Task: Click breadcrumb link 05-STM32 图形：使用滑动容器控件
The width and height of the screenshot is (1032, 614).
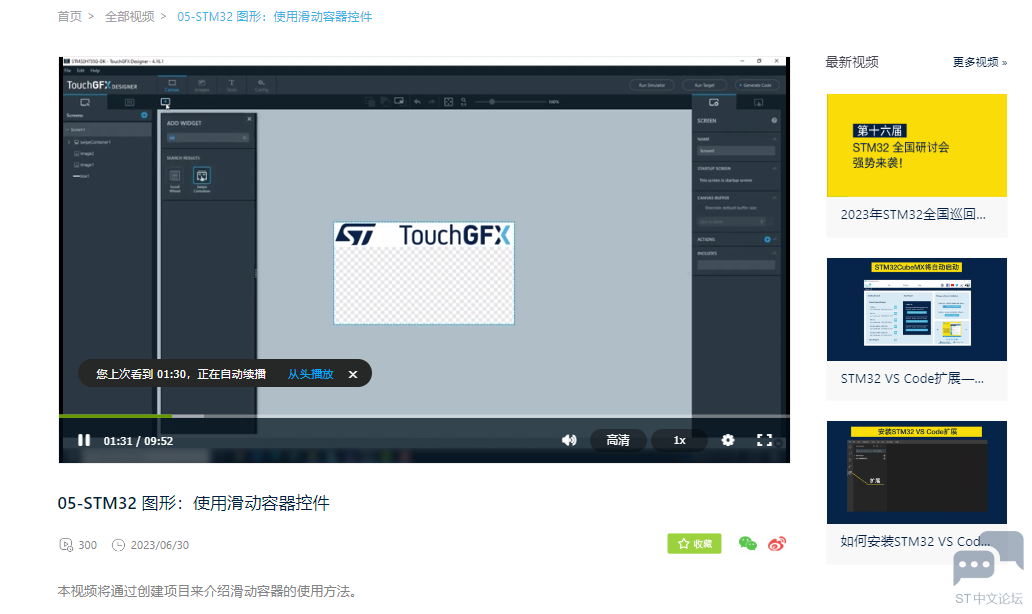Action: pyautogui.click(x=274, y=16)
